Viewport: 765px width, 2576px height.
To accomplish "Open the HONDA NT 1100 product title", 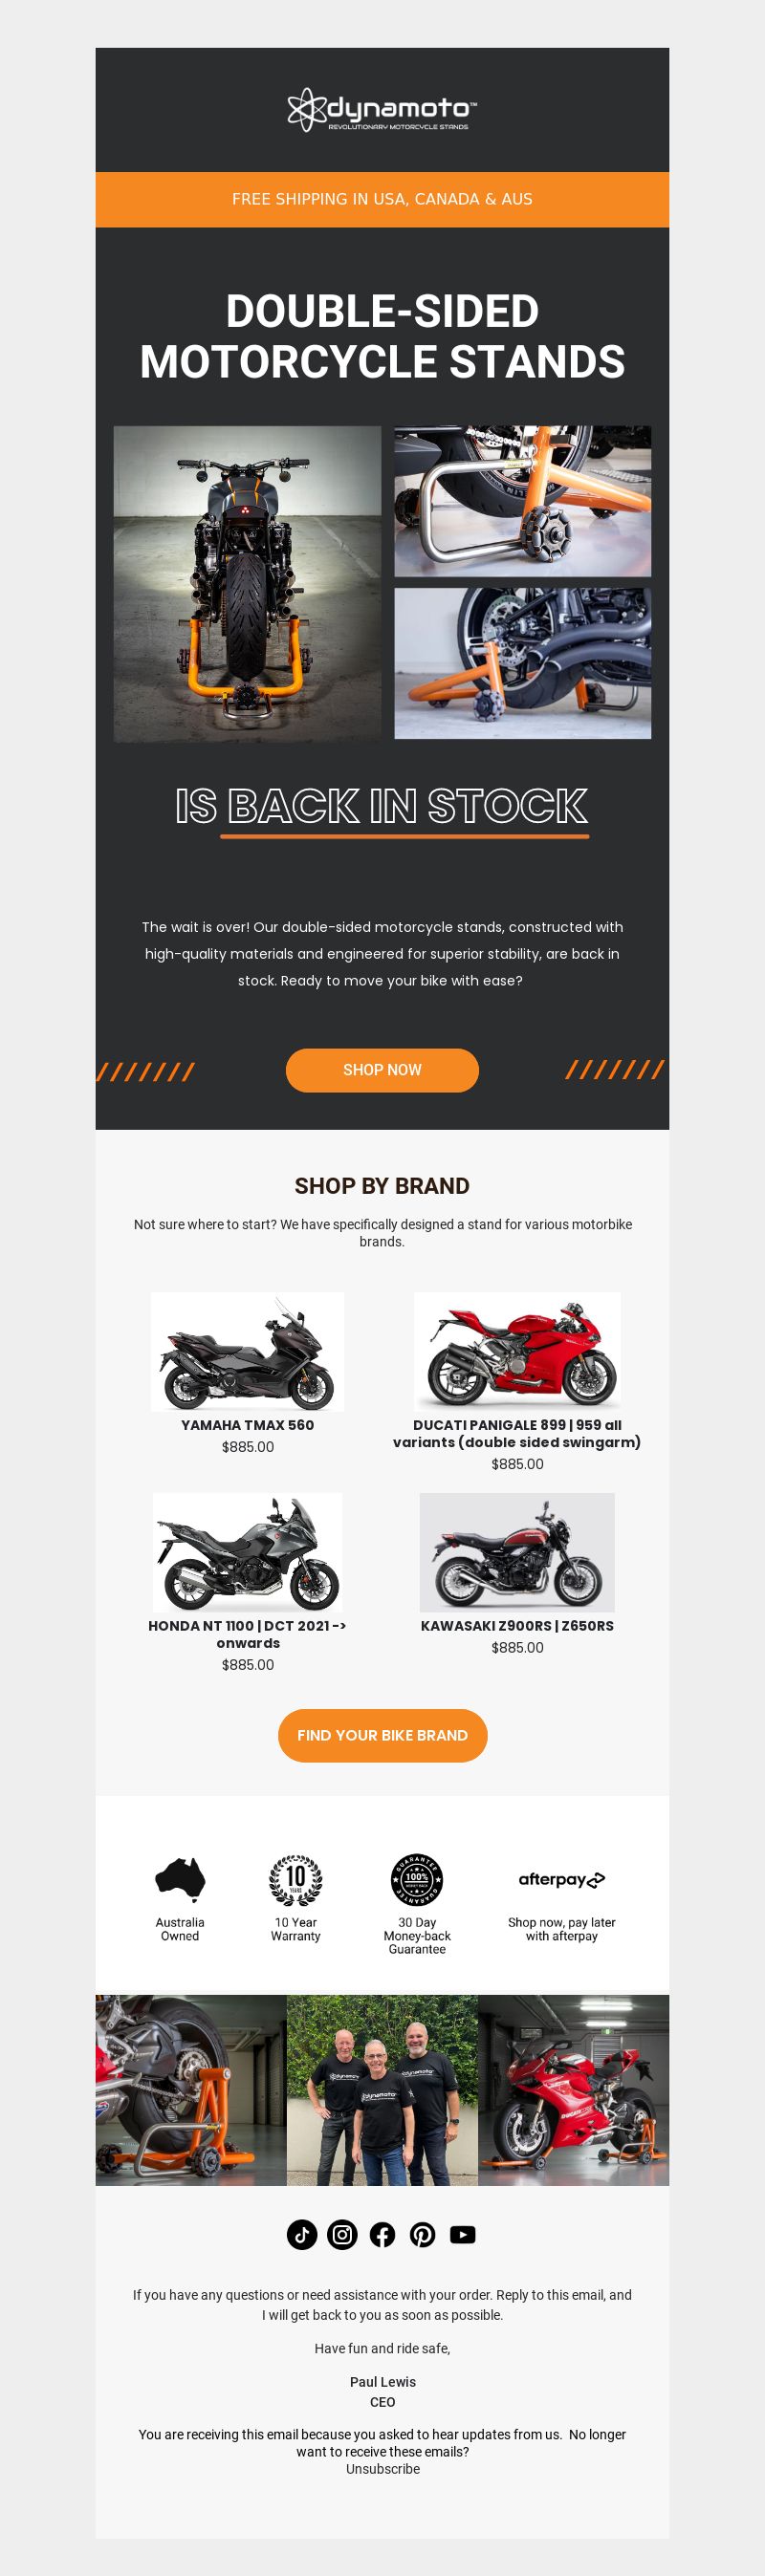I will coord(247,1634).
